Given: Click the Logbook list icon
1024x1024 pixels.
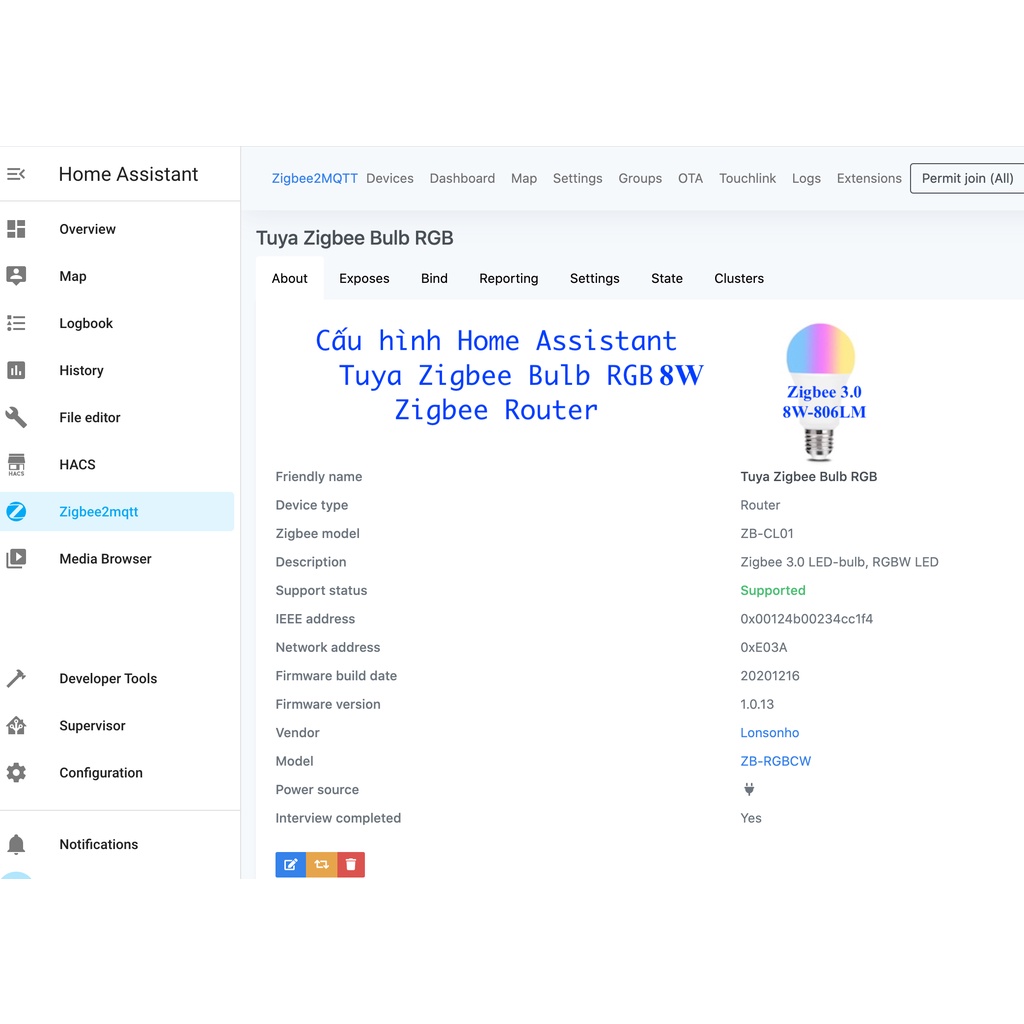Looking at the screenshot, I should (x=16, y=323).
